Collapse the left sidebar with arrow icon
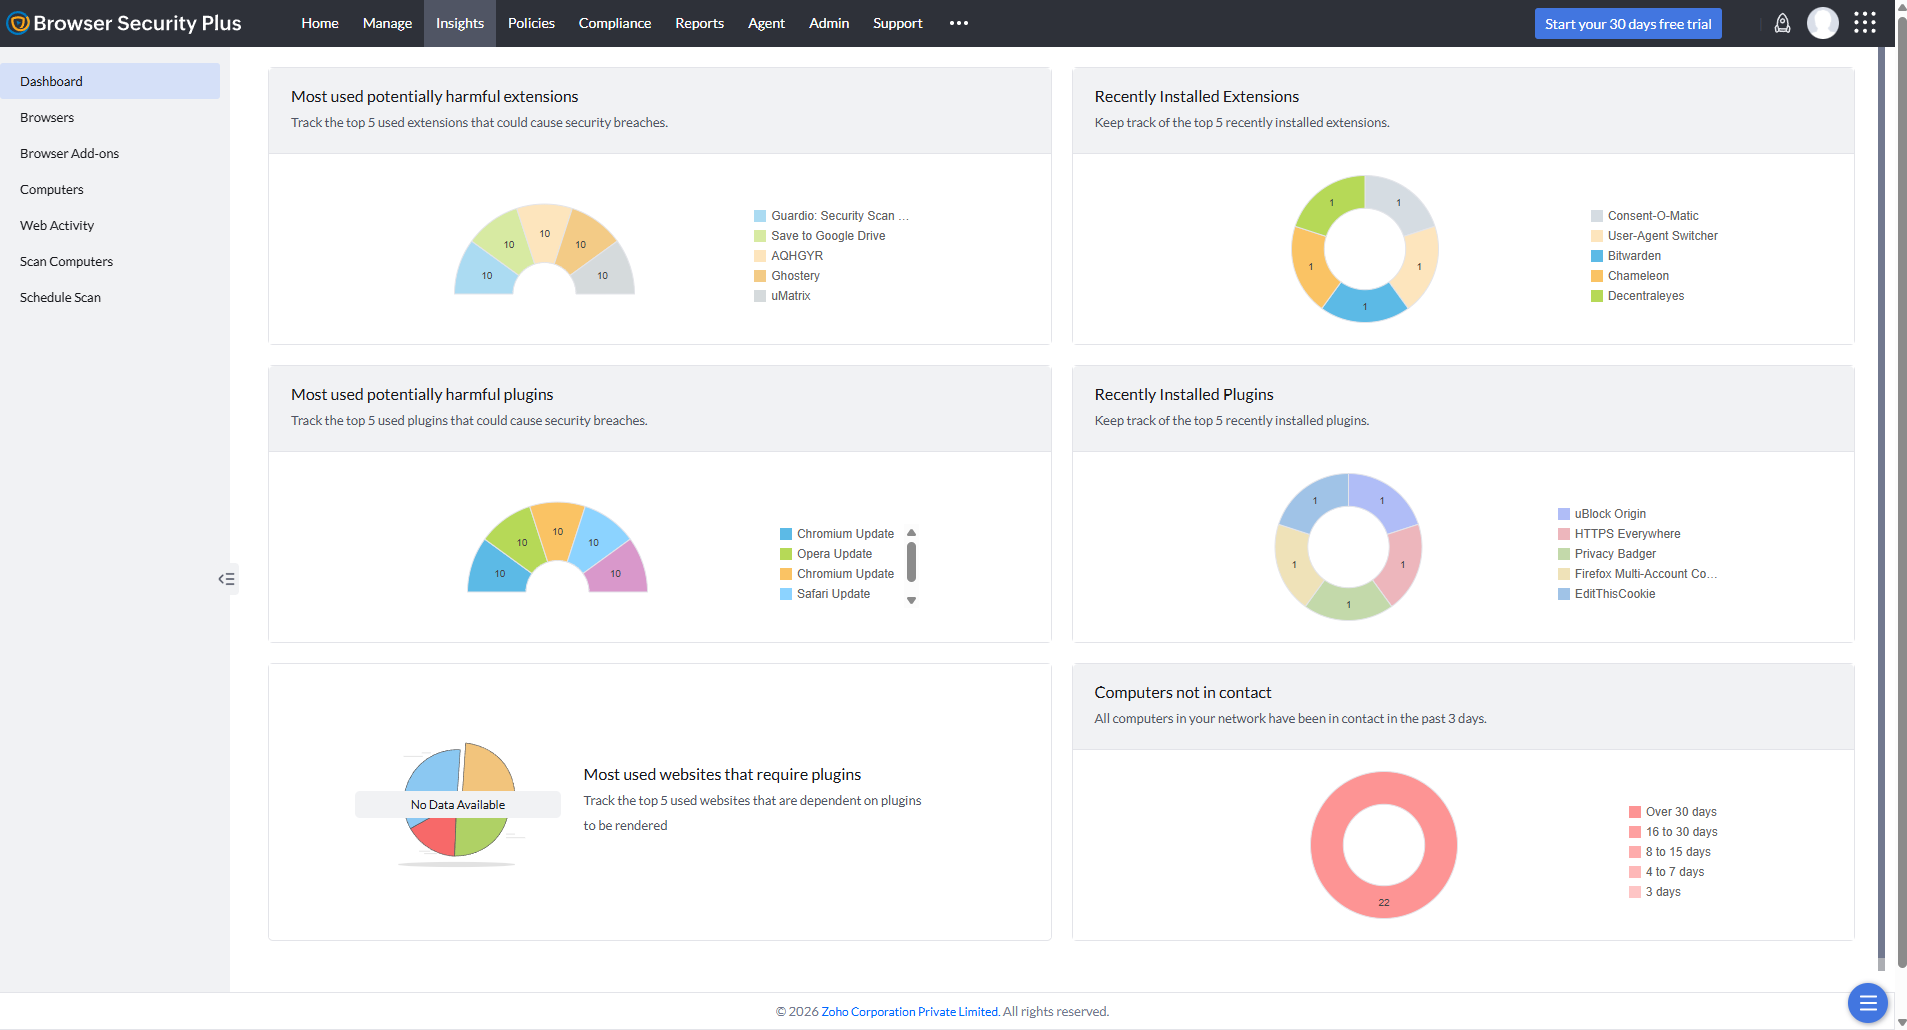Viewport: 1907px width, 1030px height. 227,579
